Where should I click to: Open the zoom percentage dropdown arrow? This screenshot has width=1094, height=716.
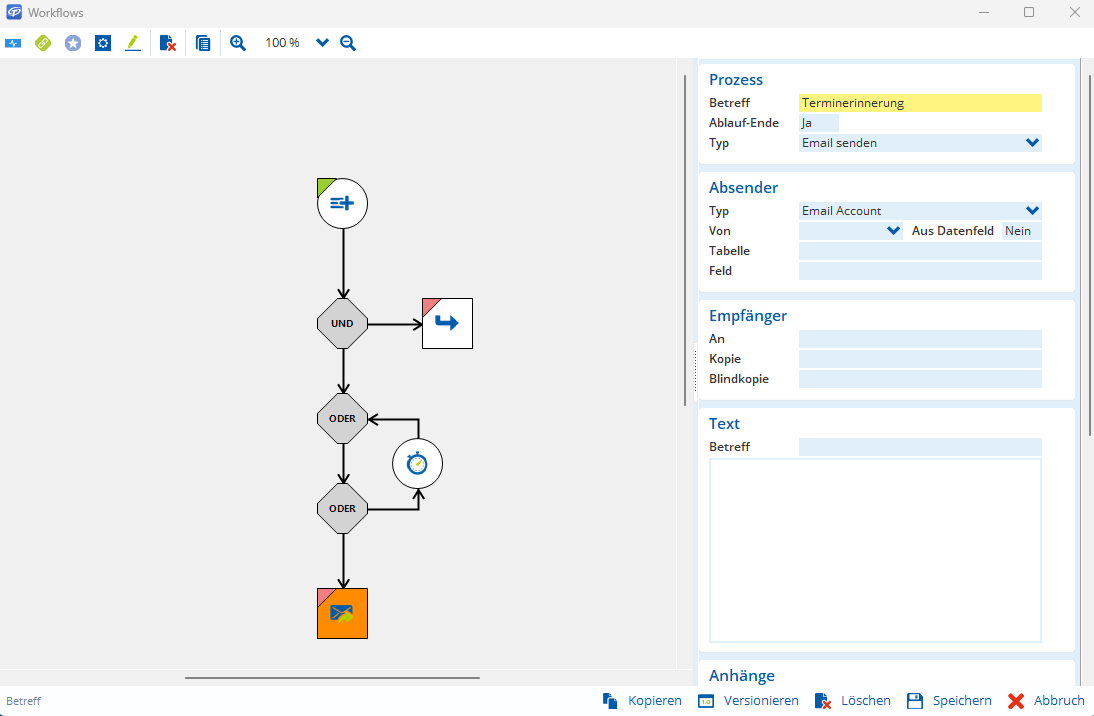(322, 43)
